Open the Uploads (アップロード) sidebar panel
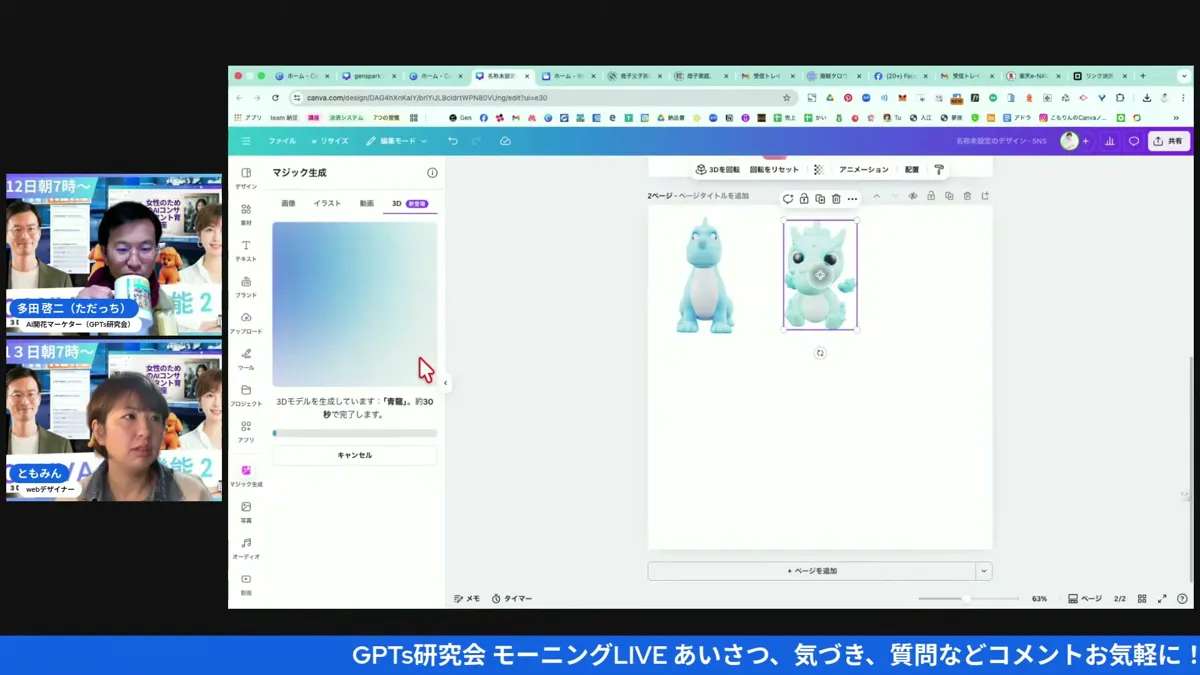The height and width of the screenshot is (675, 1200). click(x=246, y=322)
